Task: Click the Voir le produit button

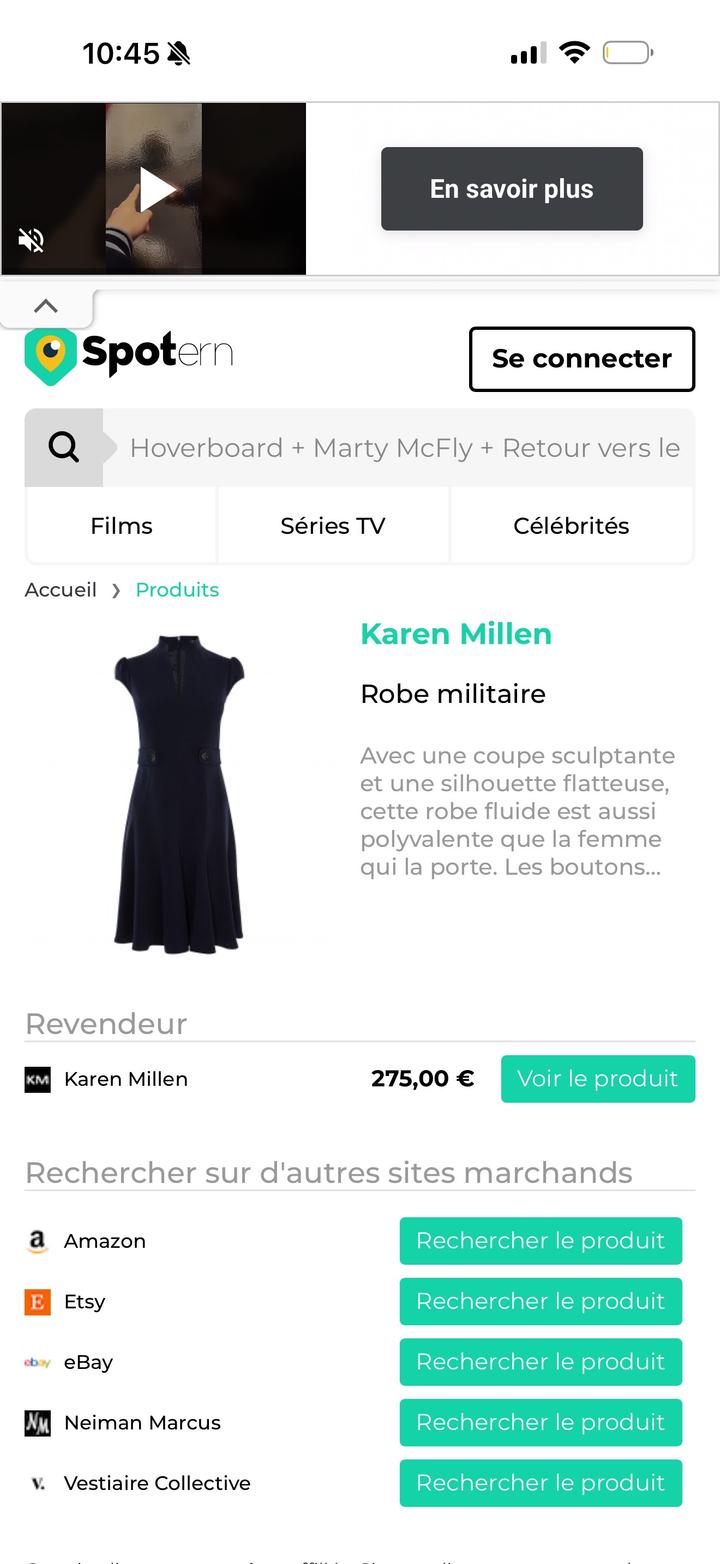Action: (597, 1079)
